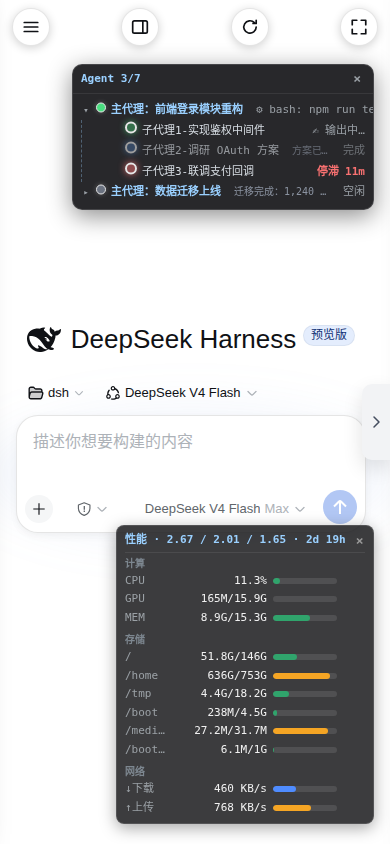Image resolution: width=390 pixels, height=844 pixels.
Task: Click the 预览版 badge
Action: pos(329,335)
